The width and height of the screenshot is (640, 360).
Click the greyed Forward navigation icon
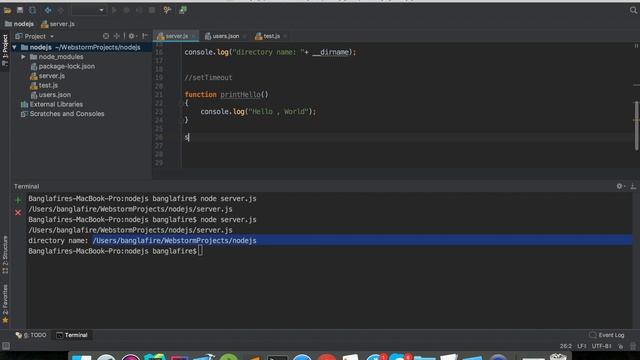coord(60,10)
